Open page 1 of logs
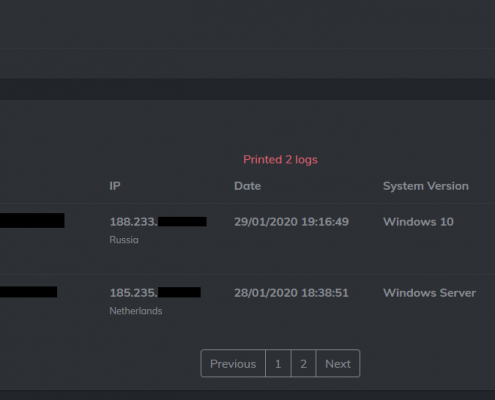The height and width of the screenshot is (400, 495). [x=278, y=363]
